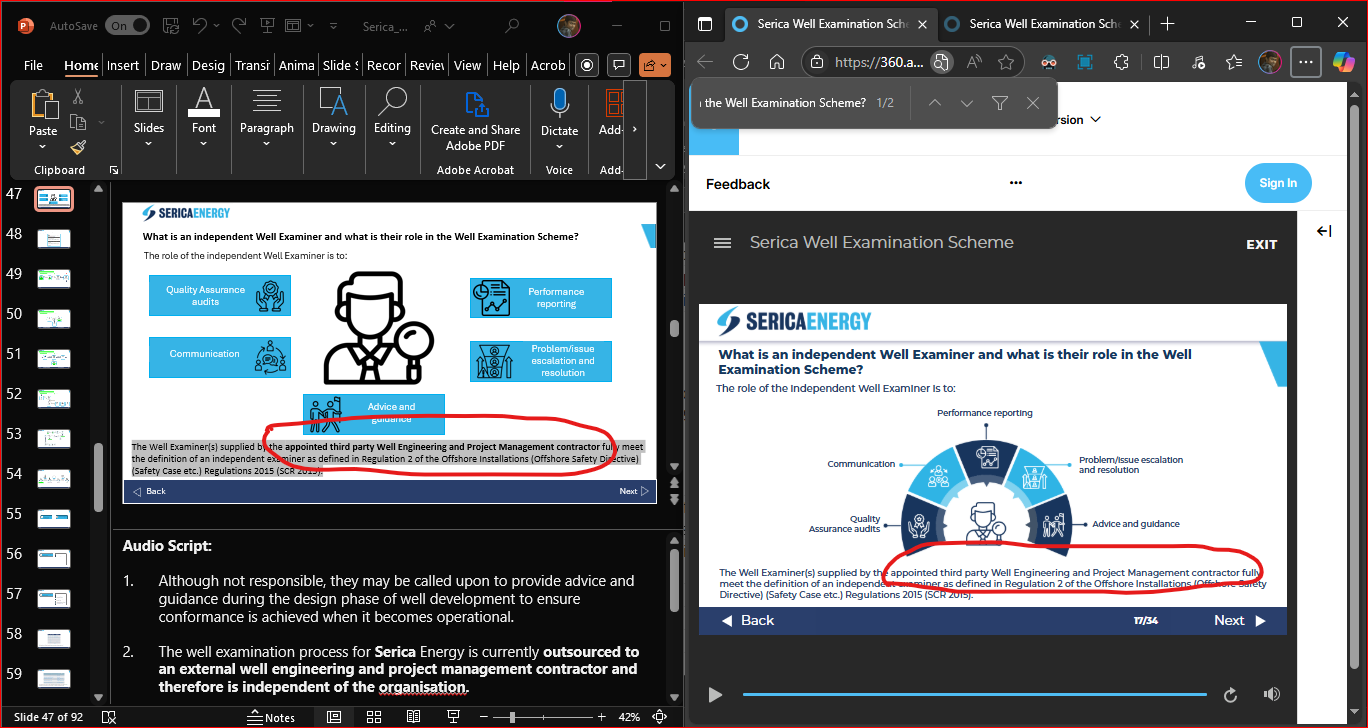Collapse the PowerPoint ribbon chevron

pyautogui.click(x=660, y=167)
